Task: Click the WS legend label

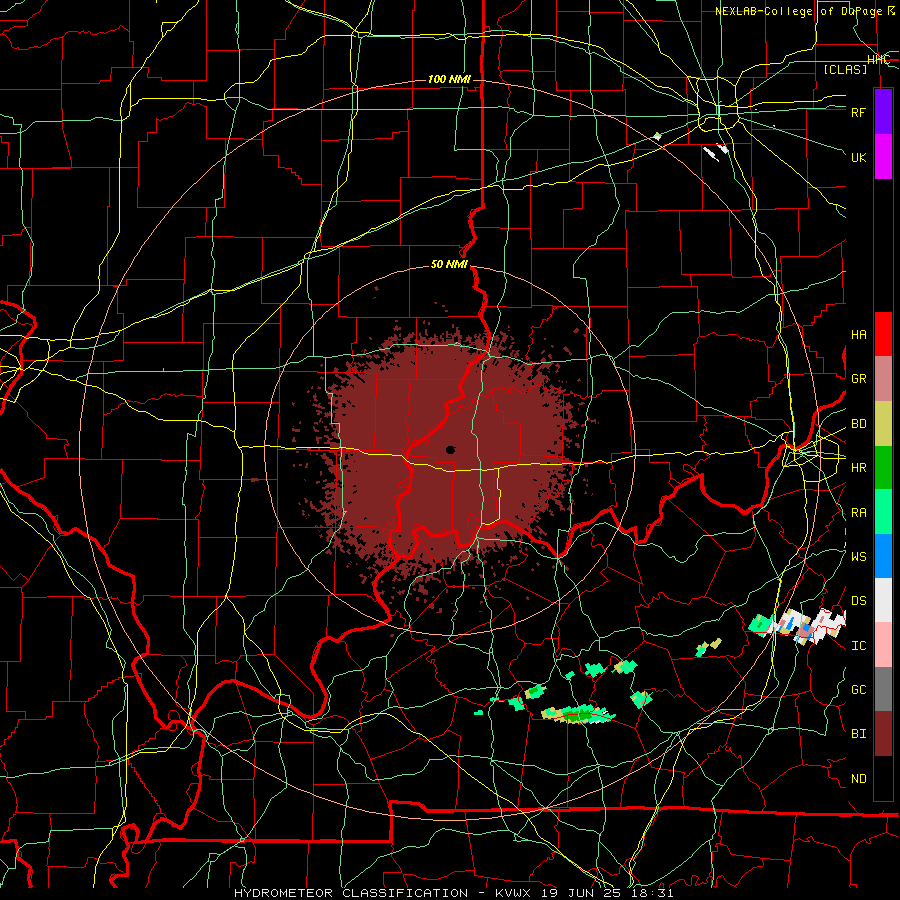Action: 859,557
